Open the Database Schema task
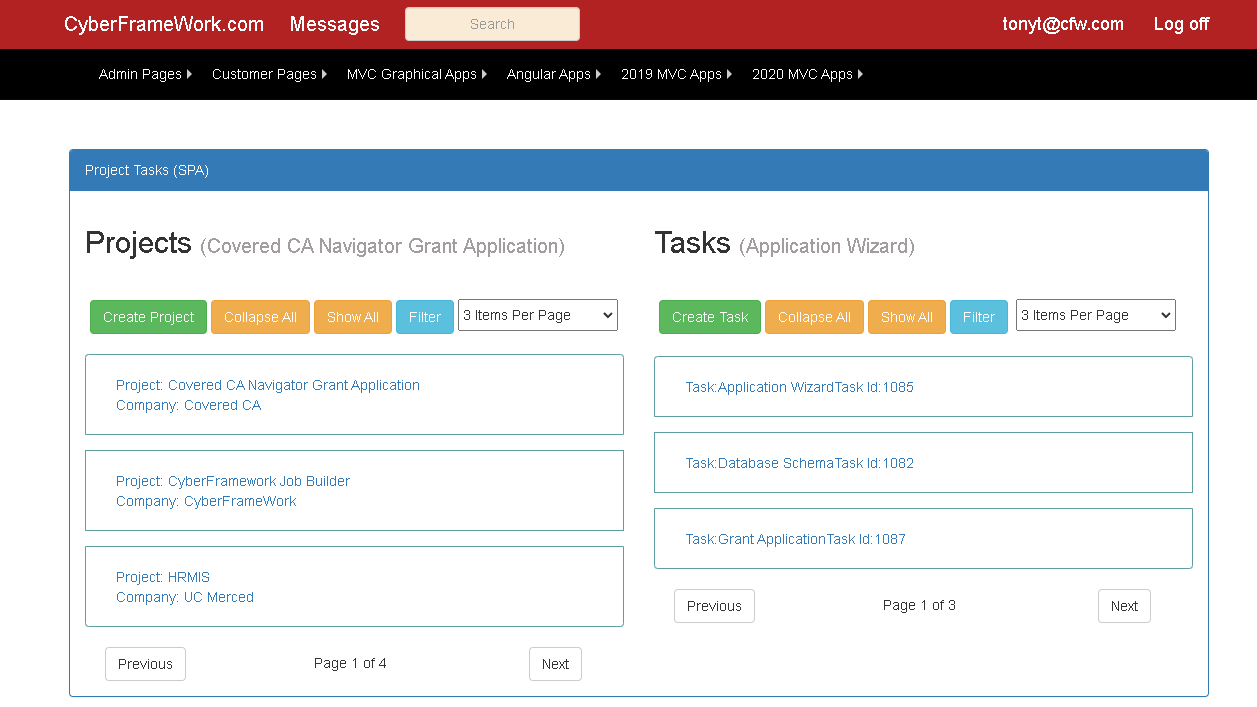 (x=923, y=463)
